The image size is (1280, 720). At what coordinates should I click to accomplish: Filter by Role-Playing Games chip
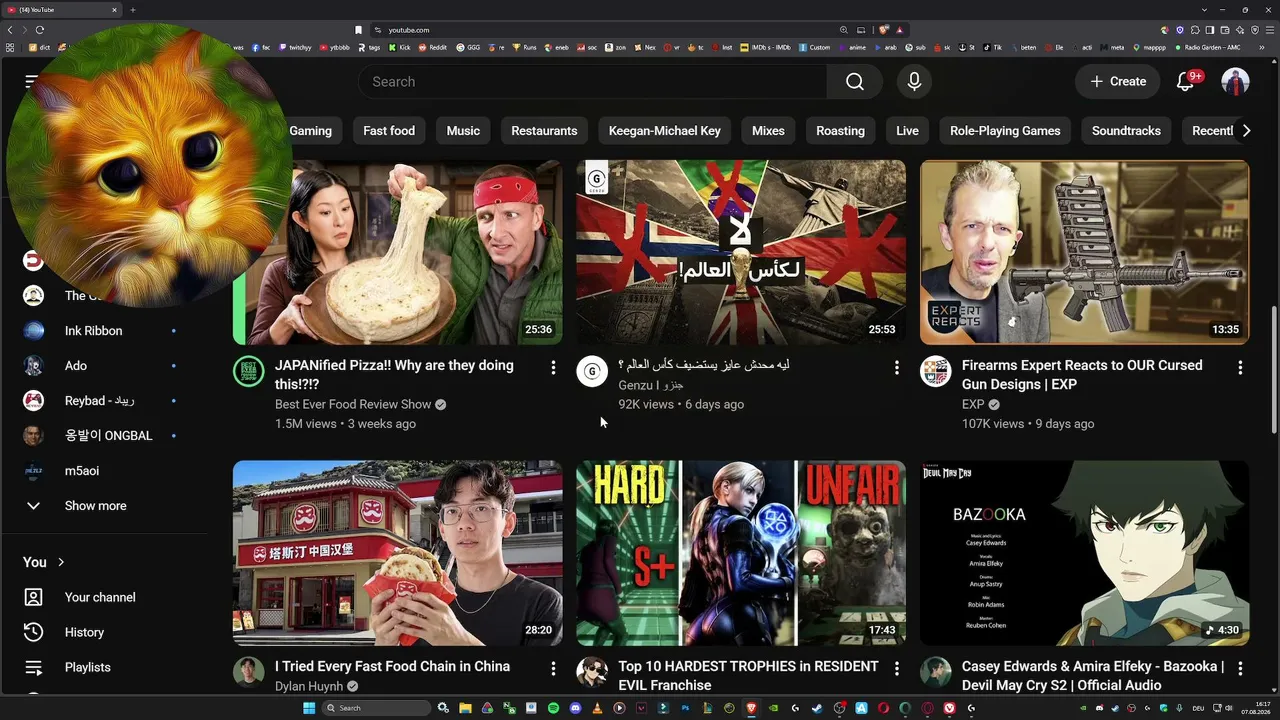point(1005,131)
